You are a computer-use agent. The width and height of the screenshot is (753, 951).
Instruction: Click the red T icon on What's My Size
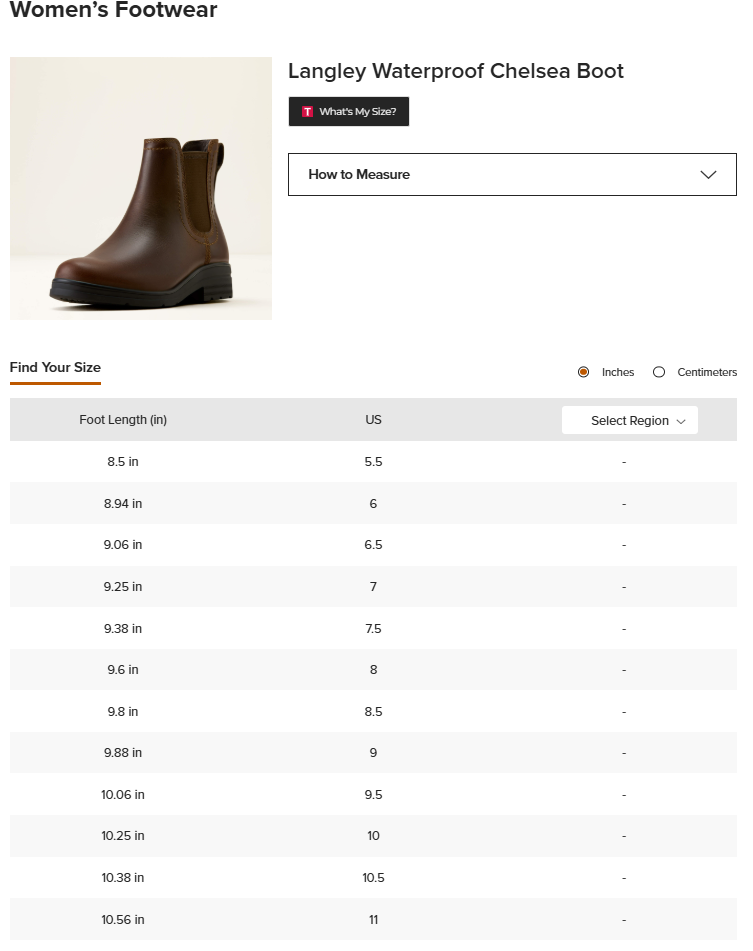coord(307,112)
